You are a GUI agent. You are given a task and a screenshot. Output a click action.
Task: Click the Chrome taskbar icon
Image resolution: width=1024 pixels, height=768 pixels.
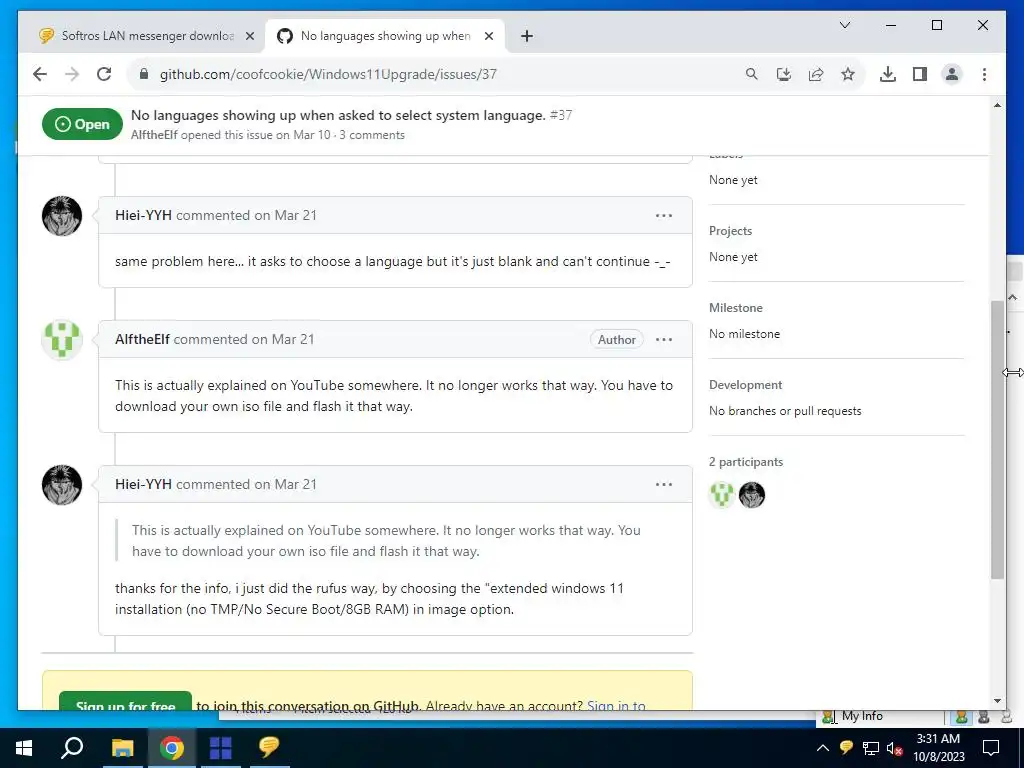(x=172, y=748)
